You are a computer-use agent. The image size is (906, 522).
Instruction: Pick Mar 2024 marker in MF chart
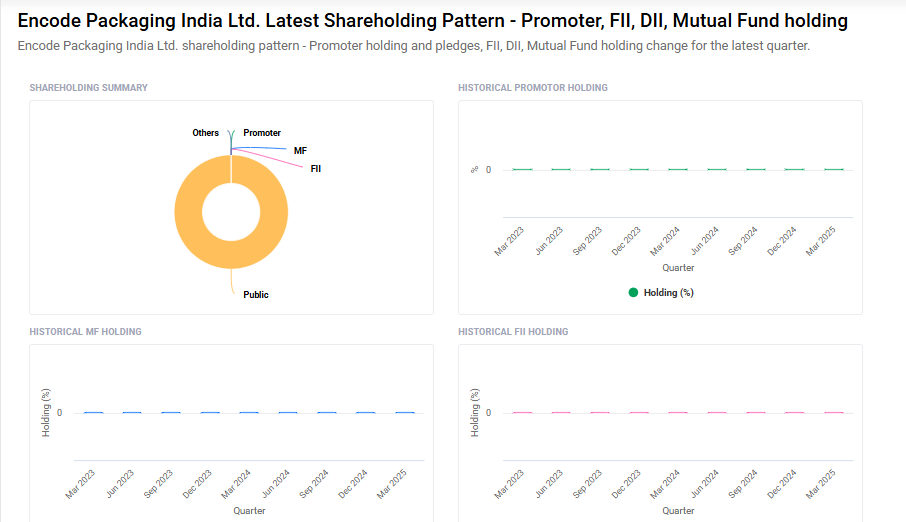pos(249,413)
